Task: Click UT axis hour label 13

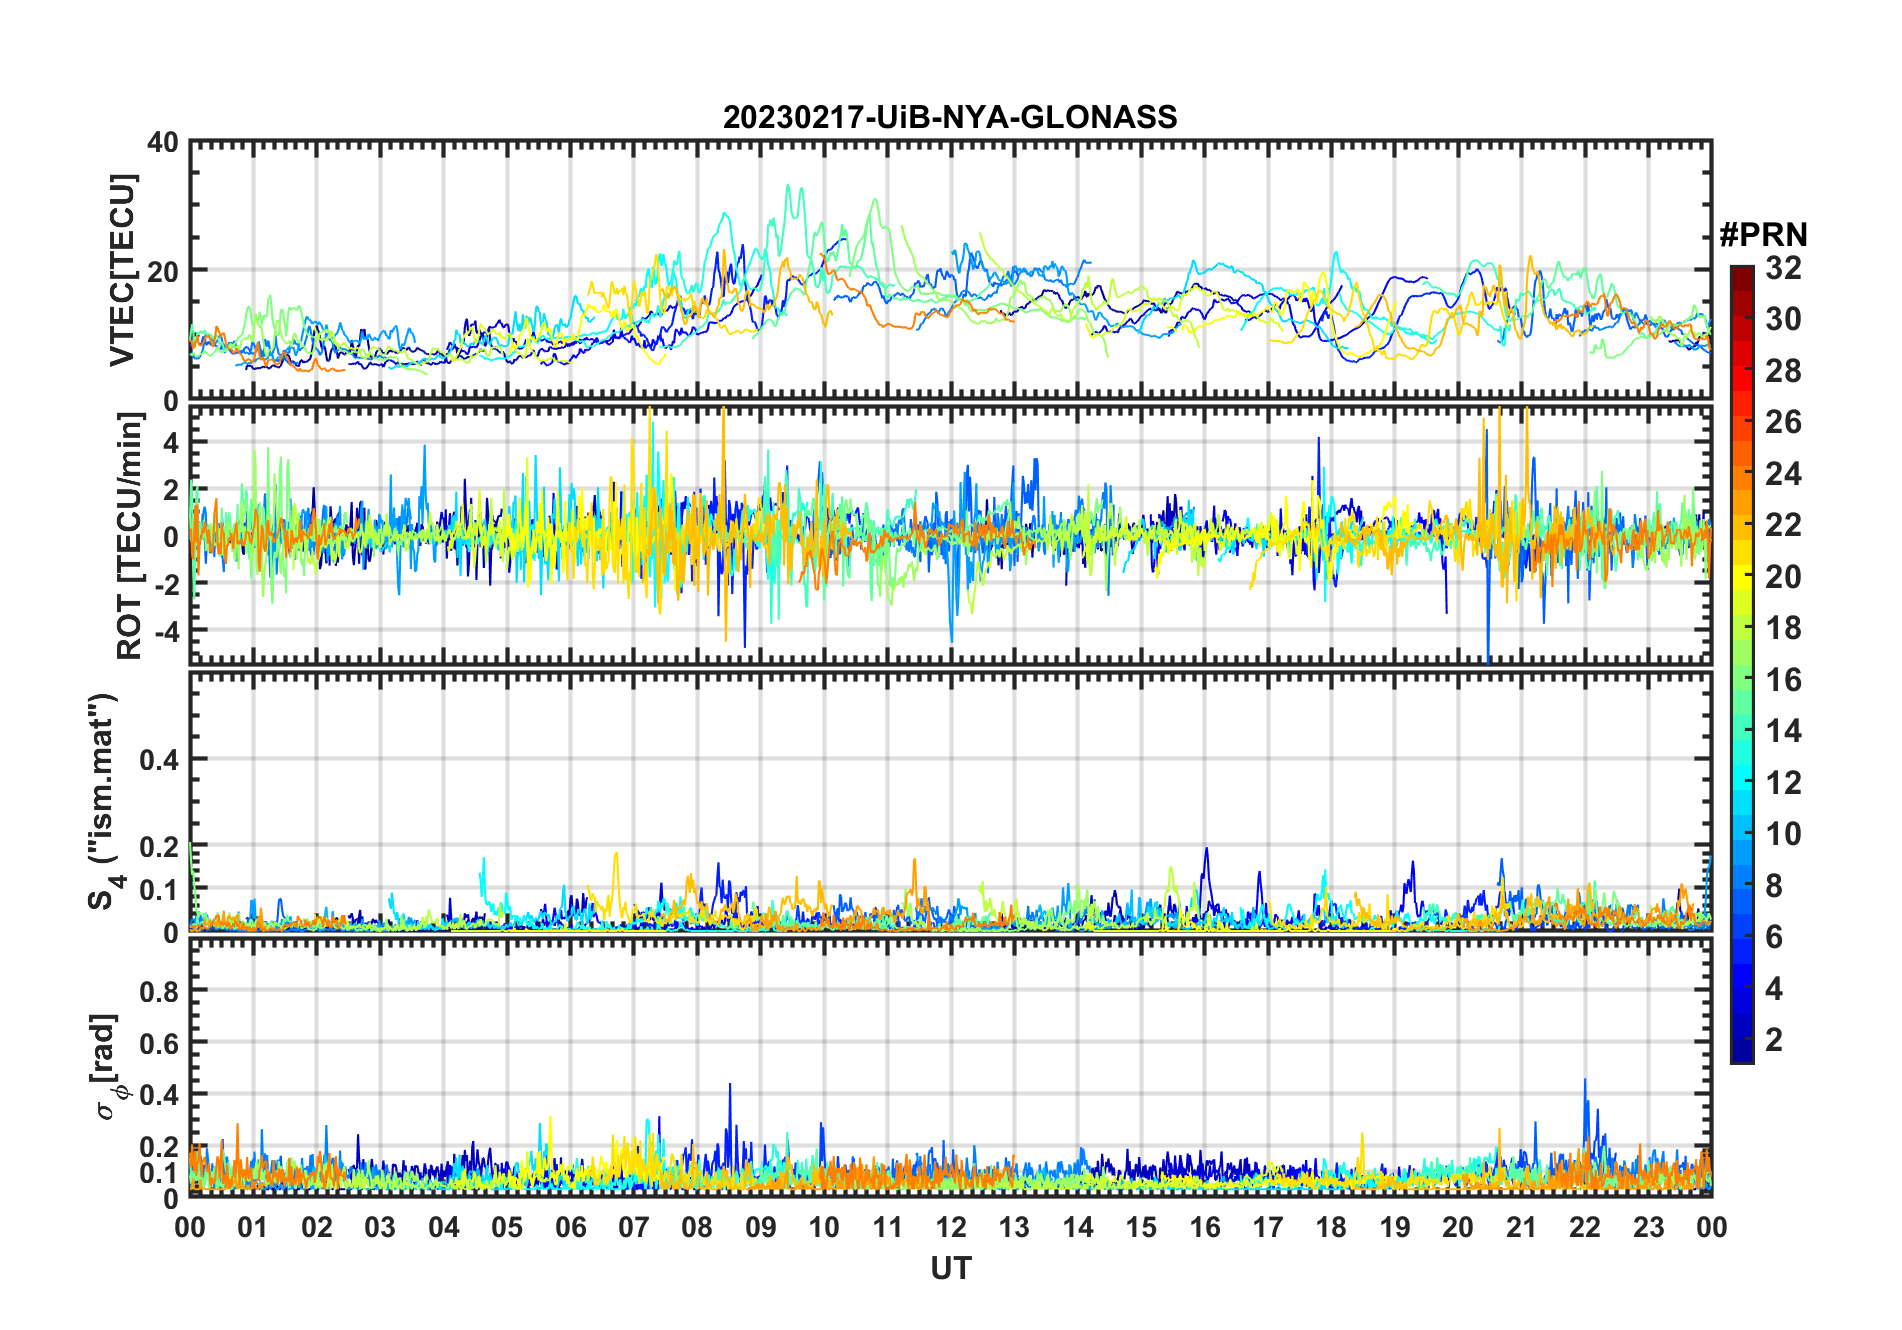Action: tap(1014, 1227)
